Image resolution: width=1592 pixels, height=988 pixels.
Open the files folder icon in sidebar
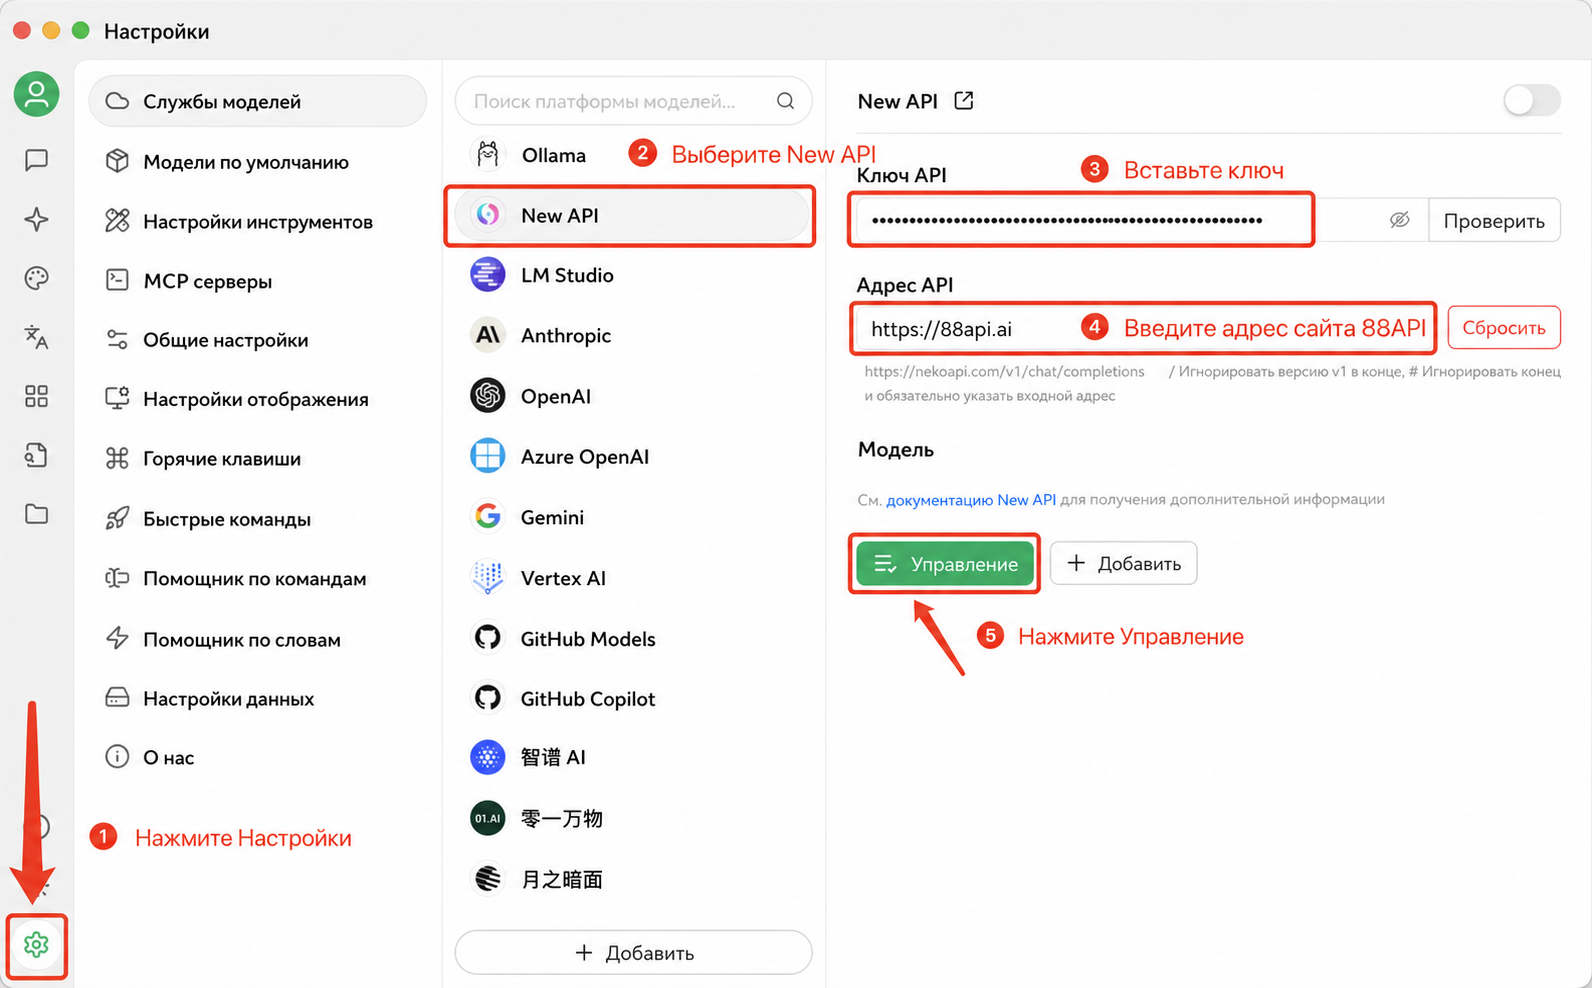tap(36, 514)
